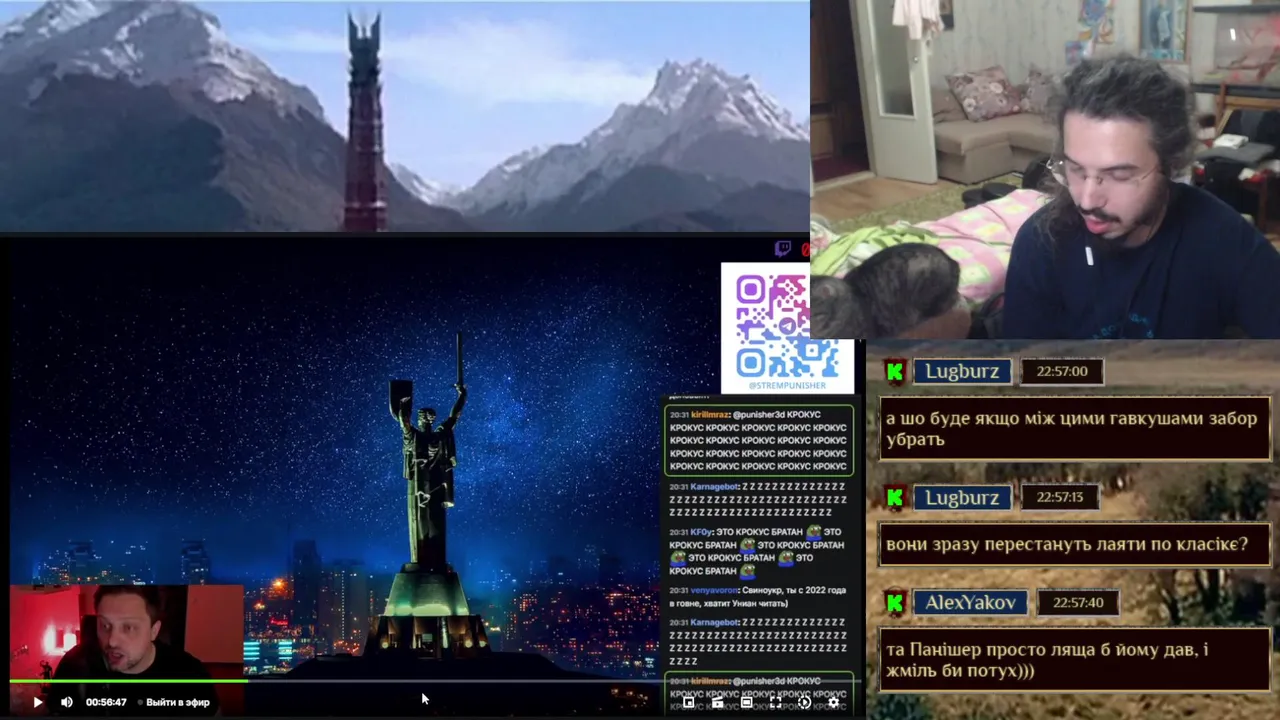Mute the player with the speaker icon
The image size is (1280, 720).
tap(67, 702)
